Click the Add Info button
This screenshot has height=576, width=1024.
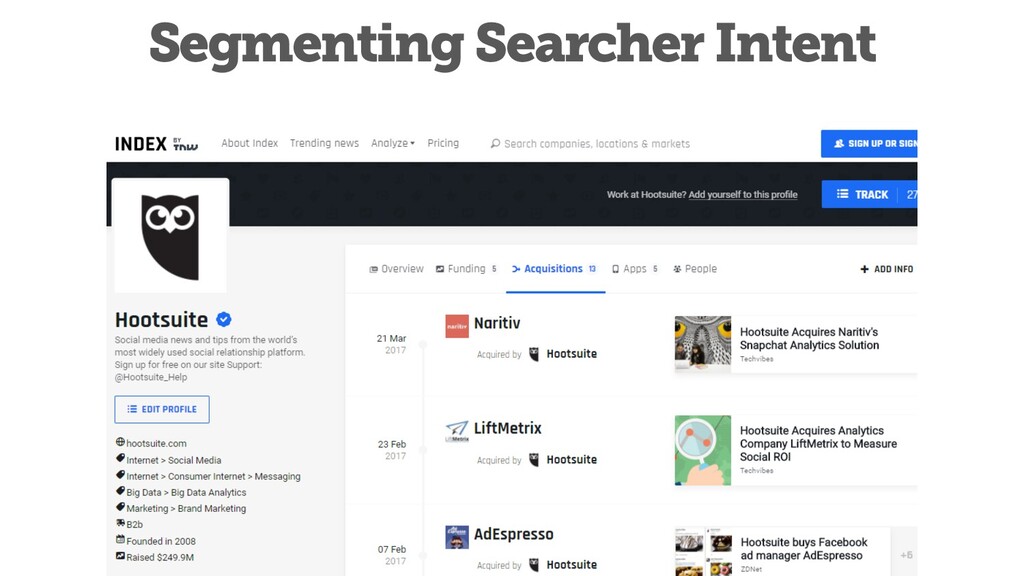point(887,269)
